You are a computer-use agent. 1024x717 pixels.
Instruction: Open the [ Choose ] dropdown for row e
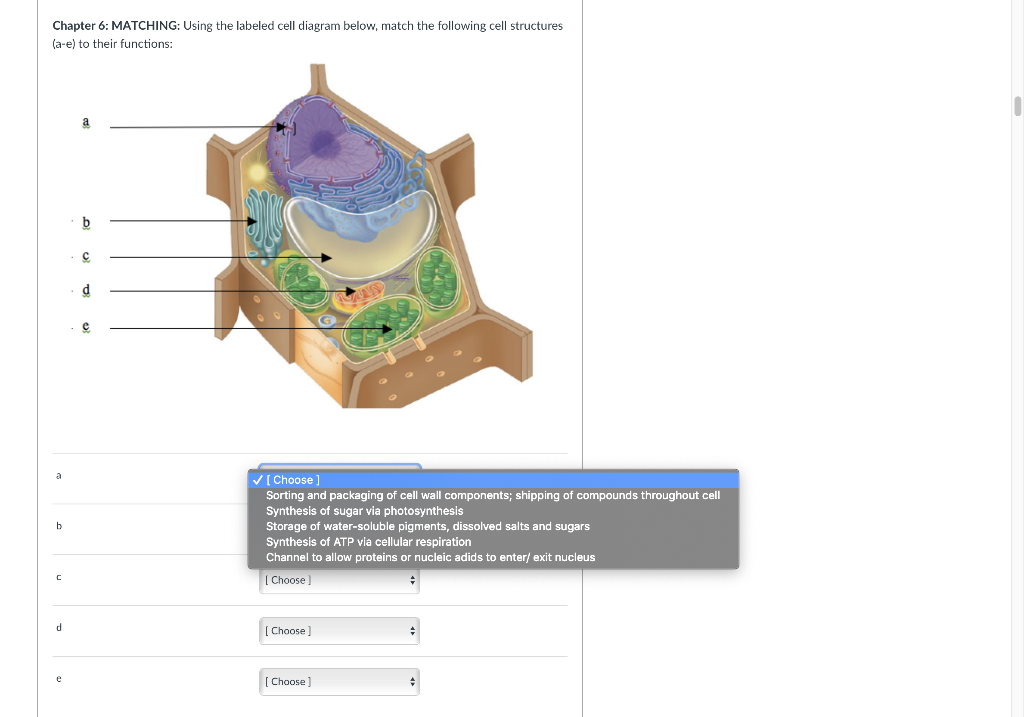click(x=339, y=681)
